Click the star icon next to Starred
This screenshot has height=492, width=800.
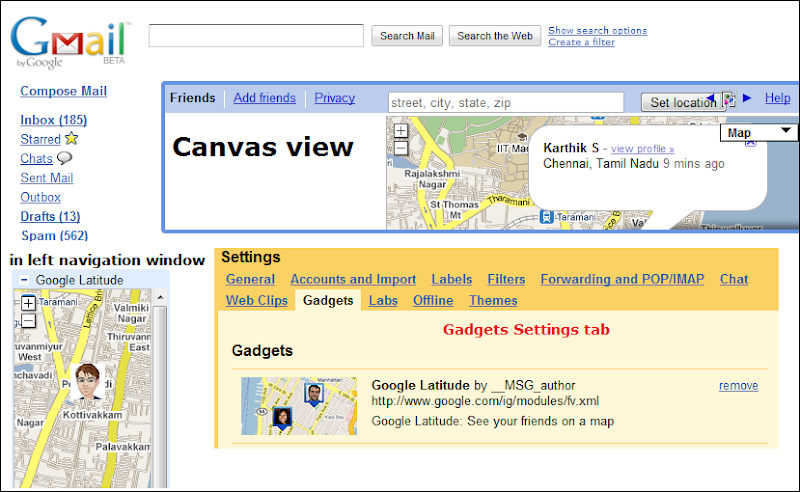point(71,138)
